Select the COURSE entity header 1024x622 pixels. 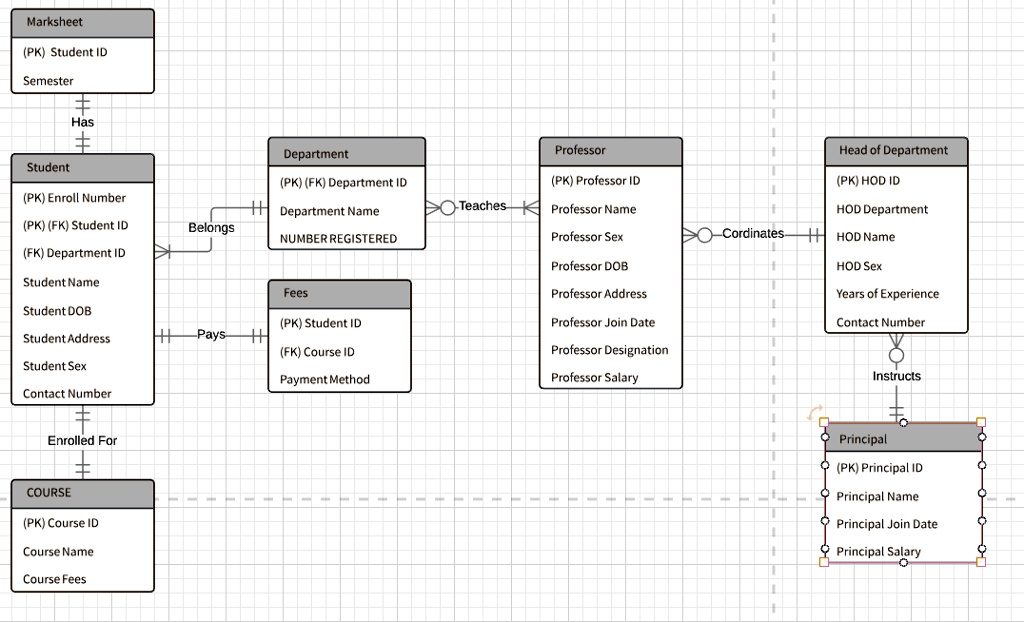click(x=82, y=493)
